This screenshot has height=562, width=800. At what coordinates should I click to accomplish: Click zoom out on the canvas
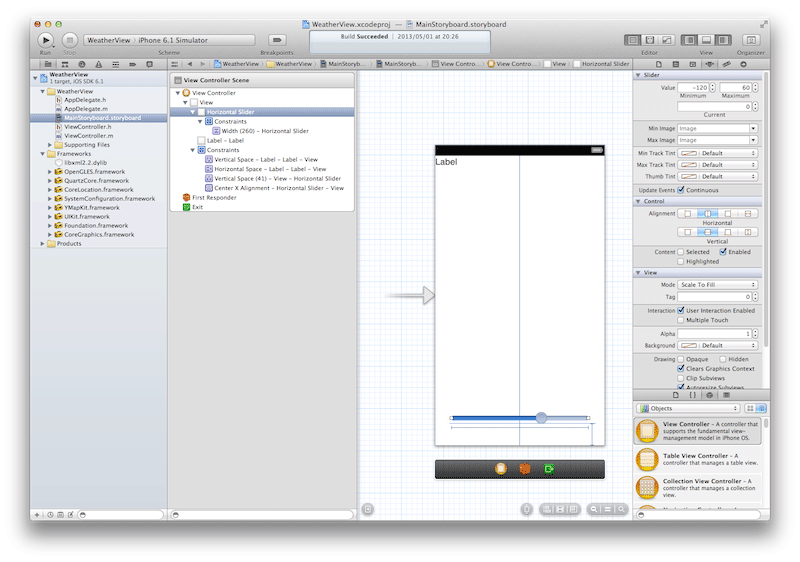click(593, 509)
